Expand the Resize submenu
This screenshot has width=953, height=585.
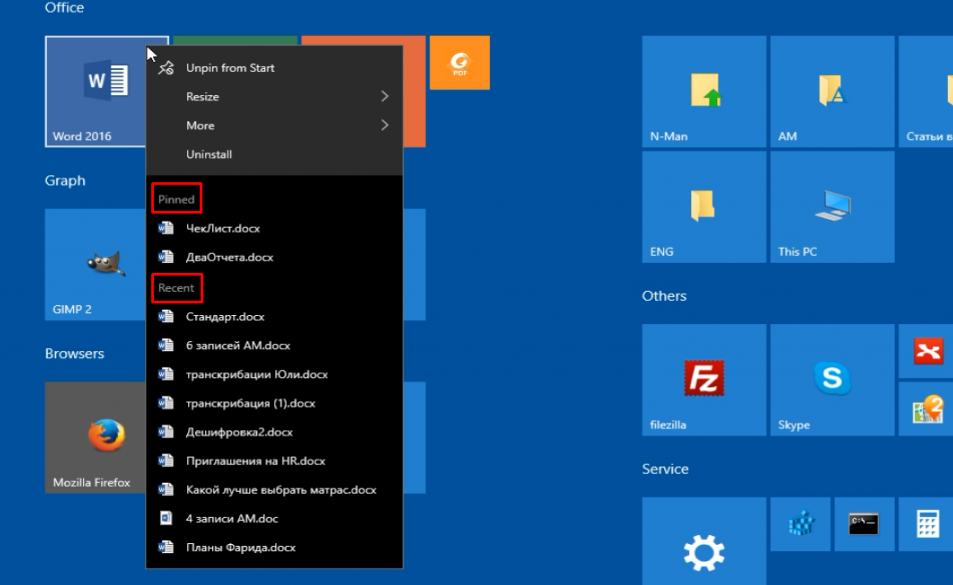pyautogui.click(x=274, y=97)
